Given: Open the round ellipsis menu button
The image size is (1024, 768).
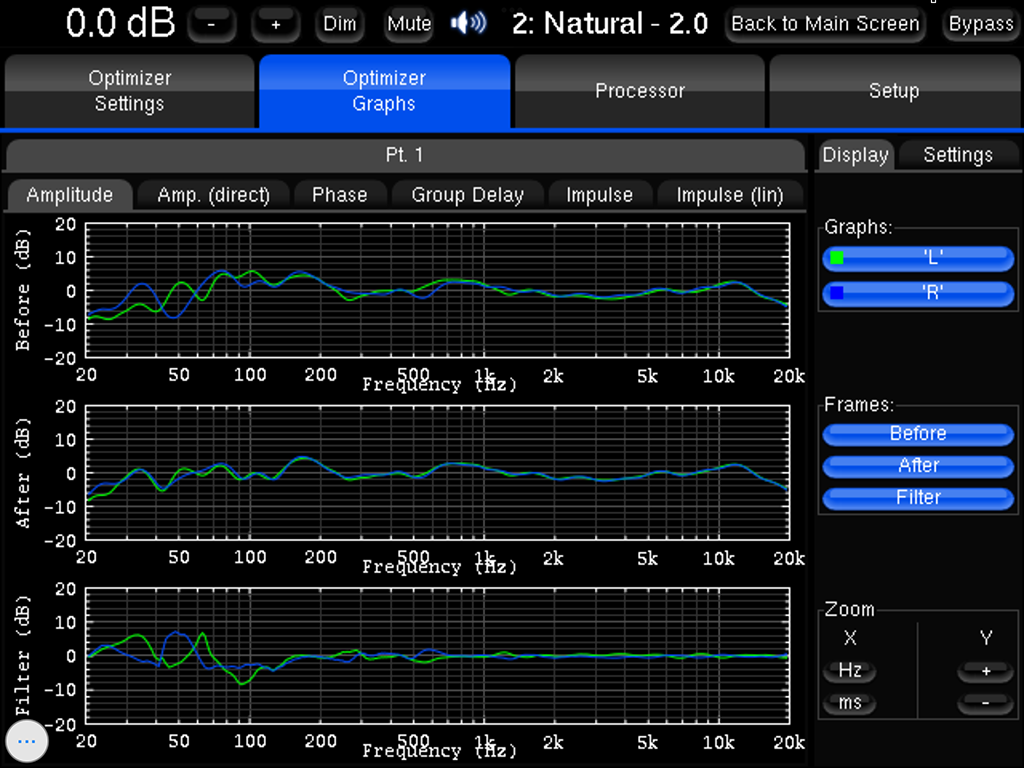Looking at the screenshot, I should coord(27,741).
